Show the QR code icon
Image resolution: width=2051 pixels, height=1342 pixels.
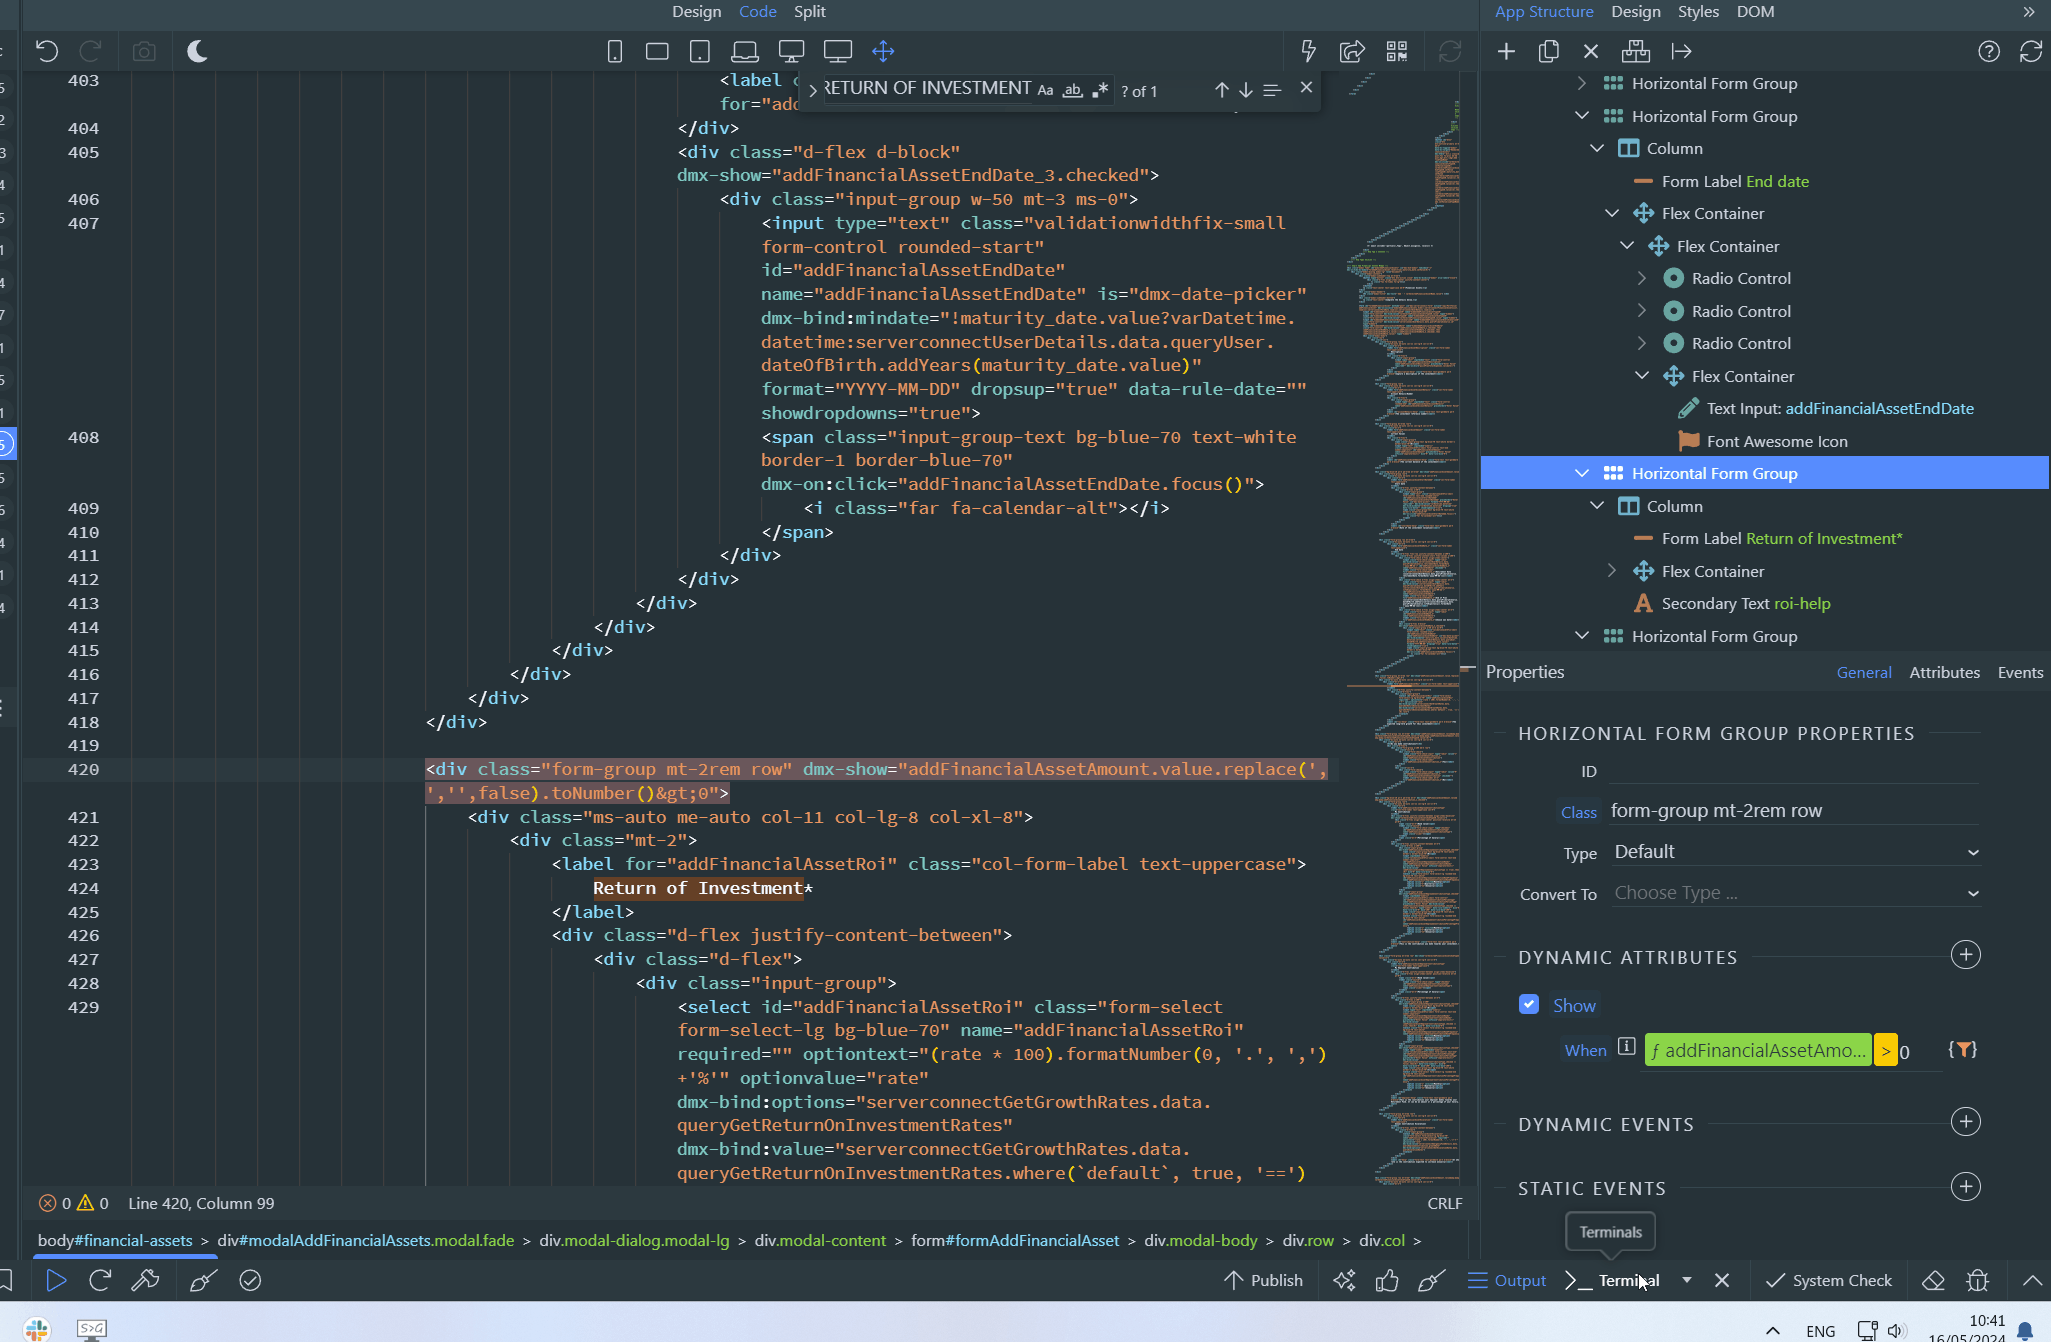[x=1397, y=51]
